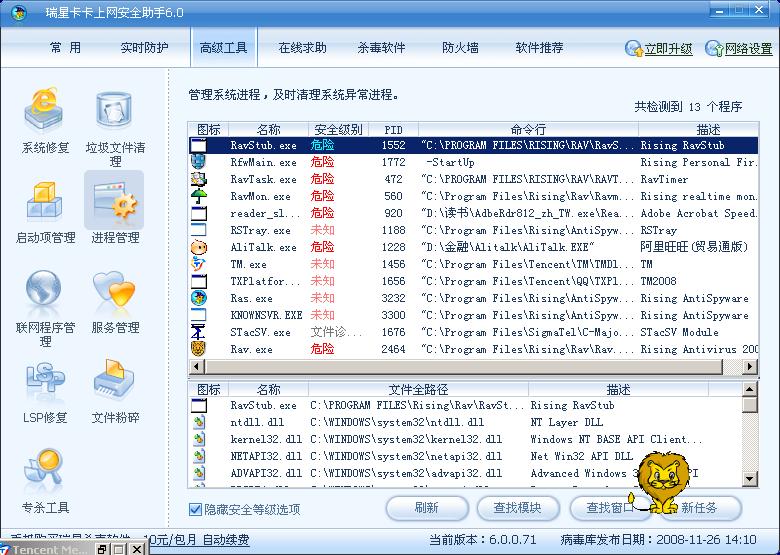Click the process list left scroll arrow
Screen dimensions: 780x555
(197, 367)
